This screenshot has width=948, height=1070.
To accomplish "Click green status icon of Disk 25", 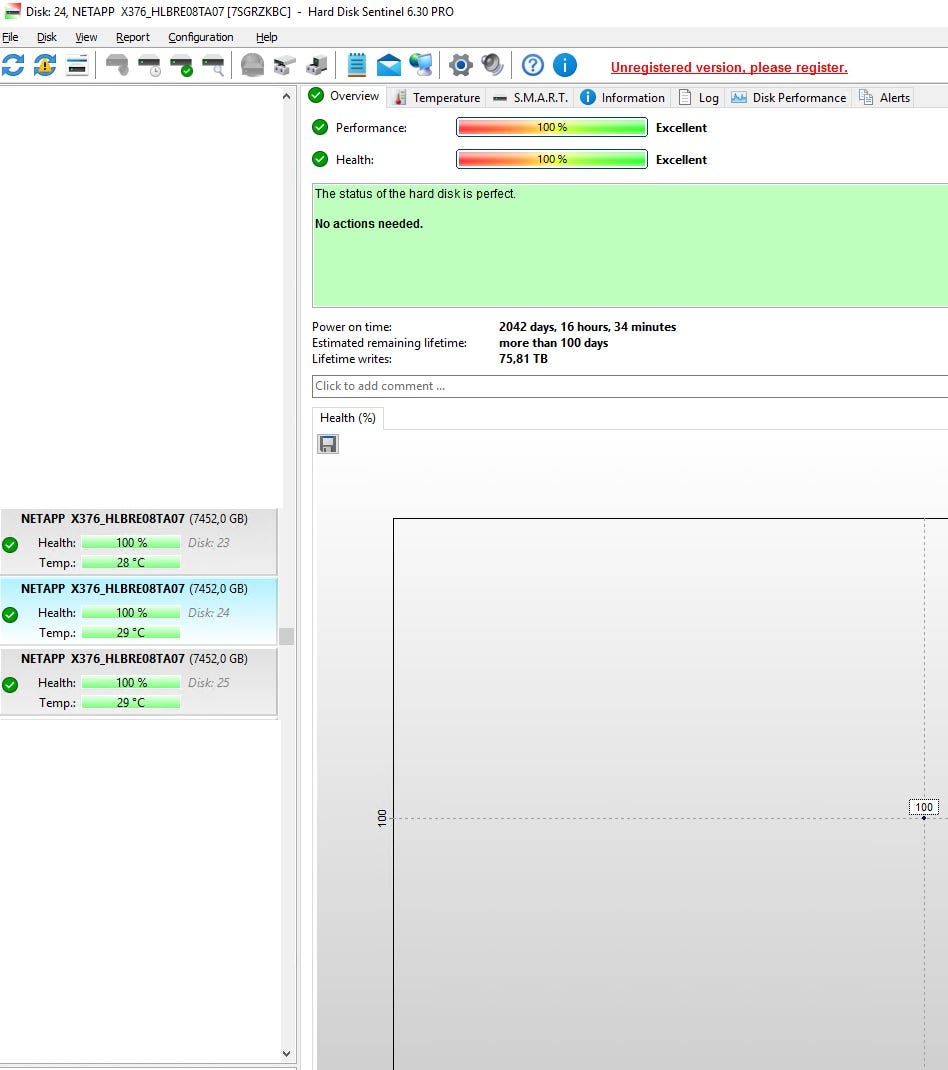I will tap(10, 684).
